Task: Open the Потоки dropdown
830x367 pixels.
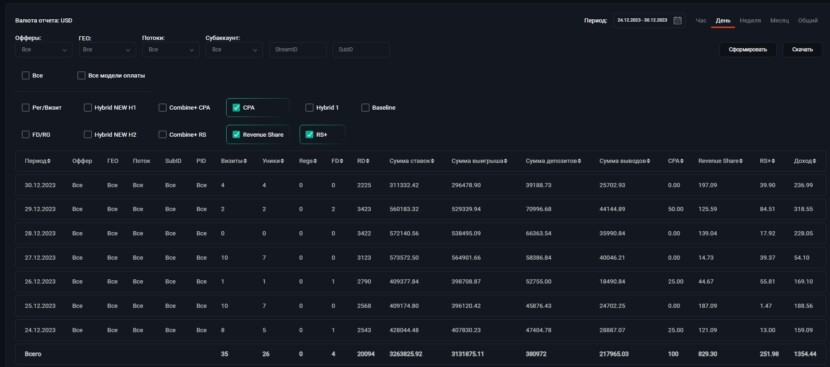Action: (x=171, y=50)
